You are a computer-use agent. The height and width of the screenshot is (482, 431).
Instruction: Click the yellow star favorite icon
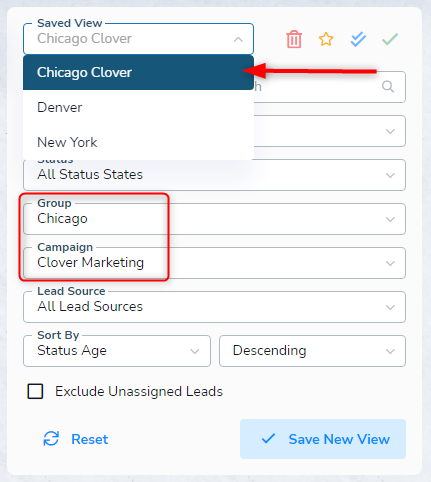pos(326,39)
